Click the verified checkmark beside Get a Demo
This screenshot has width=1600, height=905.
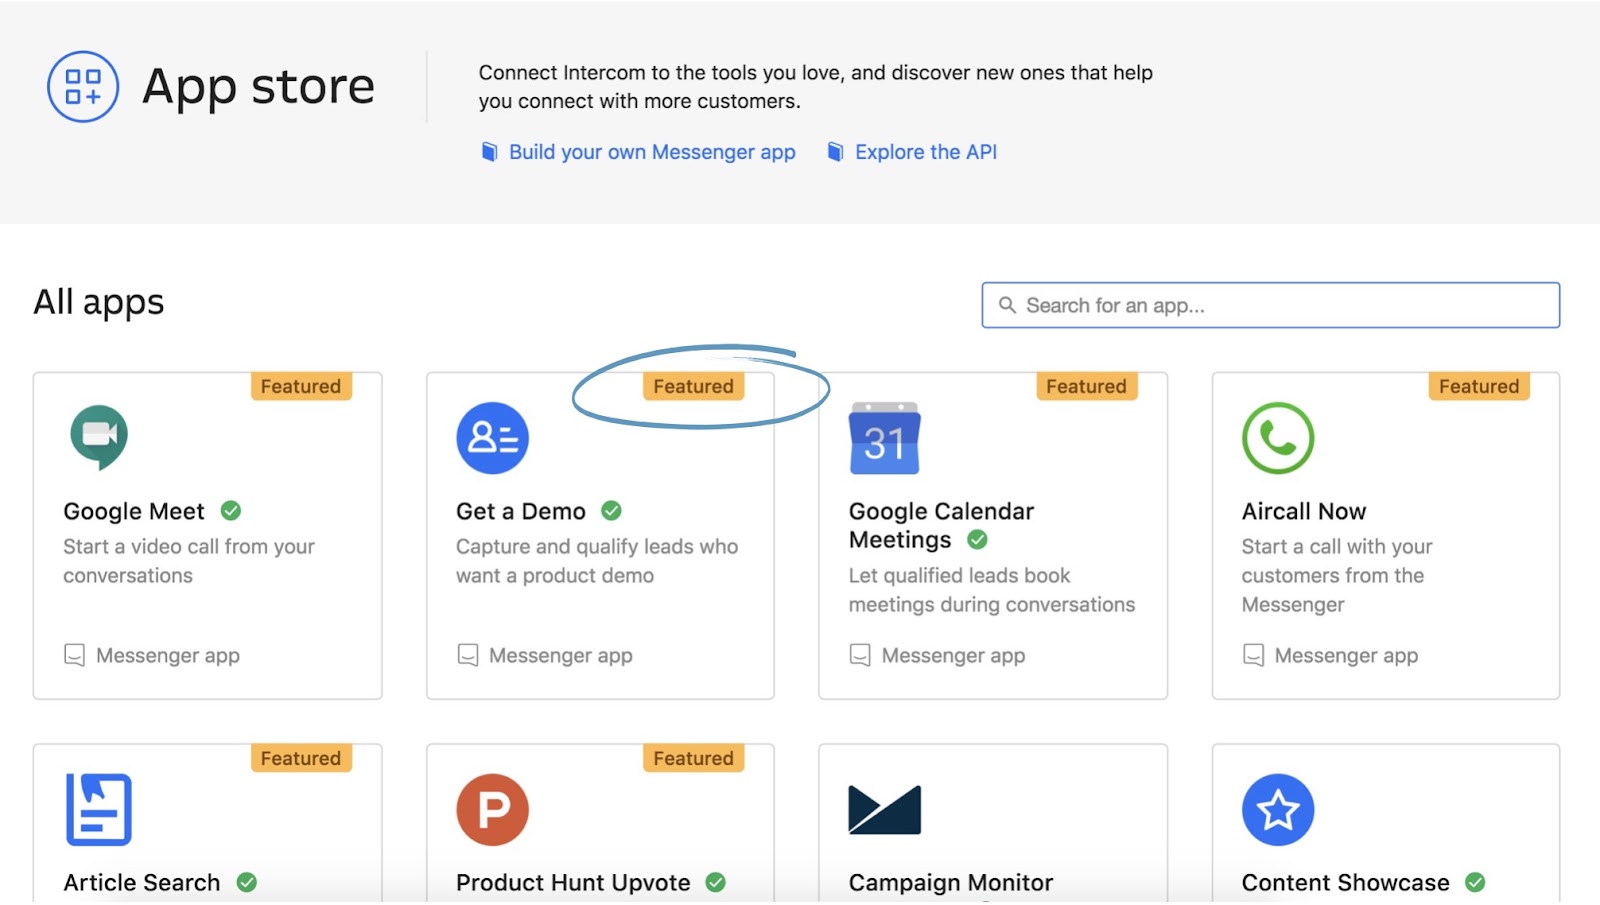(612, 511)
